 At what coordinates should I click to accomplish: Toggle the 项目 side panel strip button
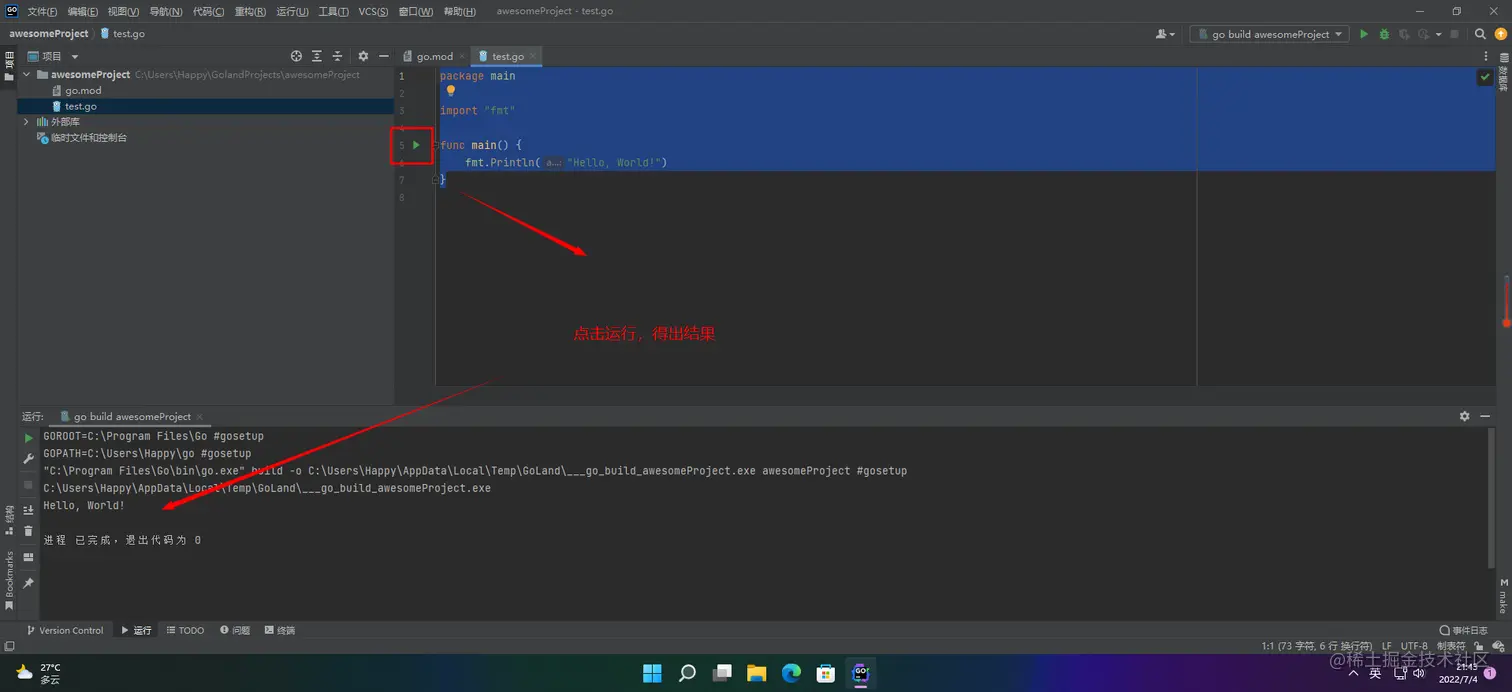[9, 65]
